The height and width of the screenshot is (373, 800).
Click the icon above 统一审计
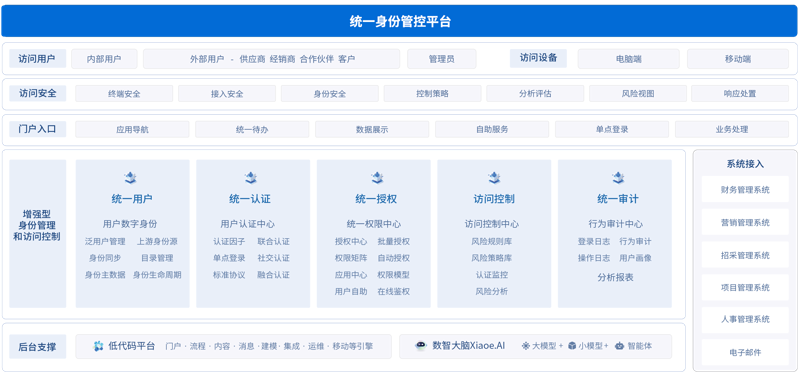coord(618,178)
